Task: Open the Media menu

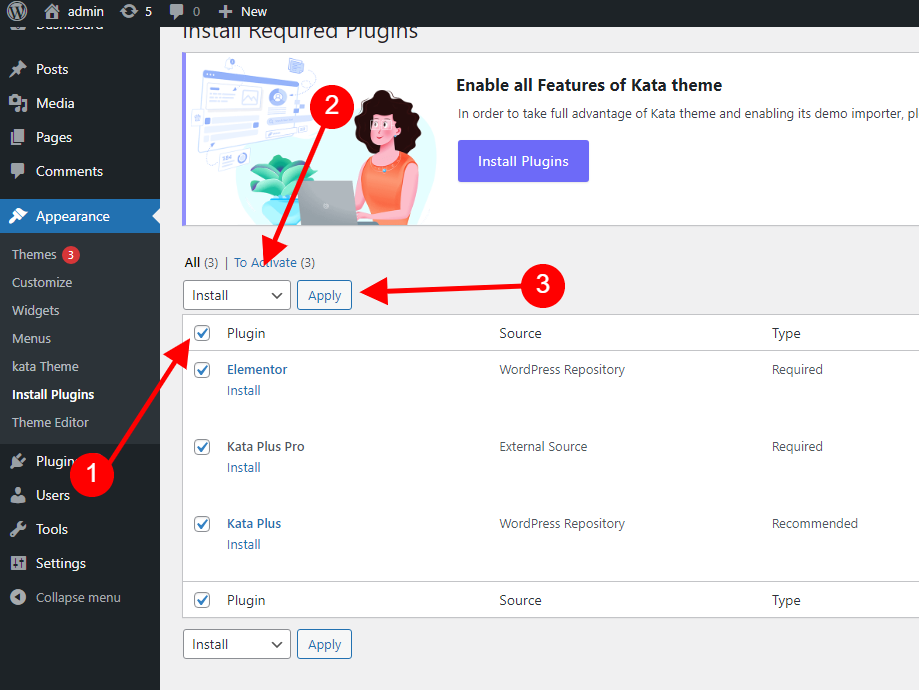Action: pos(55,103)
